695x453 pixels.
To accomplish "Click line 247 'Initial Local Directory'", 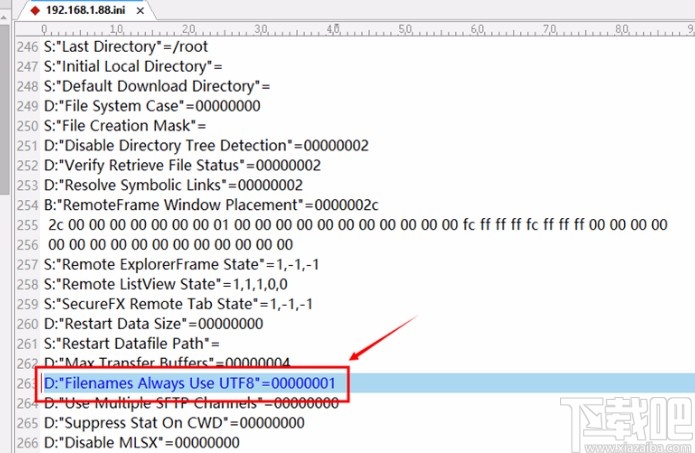I will coord(133,66).
